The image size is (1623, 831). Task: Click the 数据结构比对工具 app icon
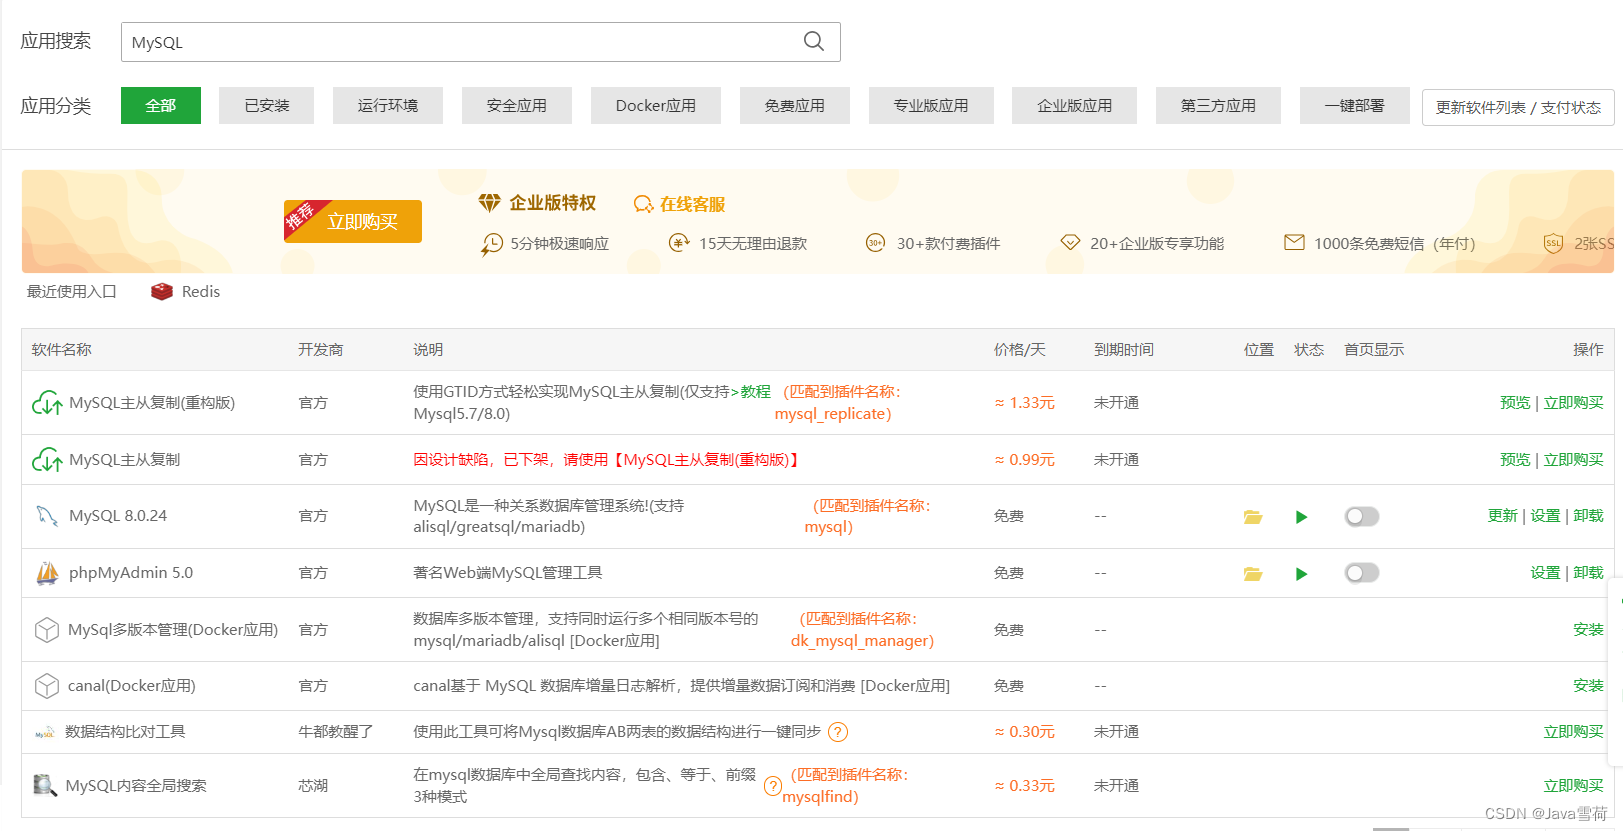45,733
